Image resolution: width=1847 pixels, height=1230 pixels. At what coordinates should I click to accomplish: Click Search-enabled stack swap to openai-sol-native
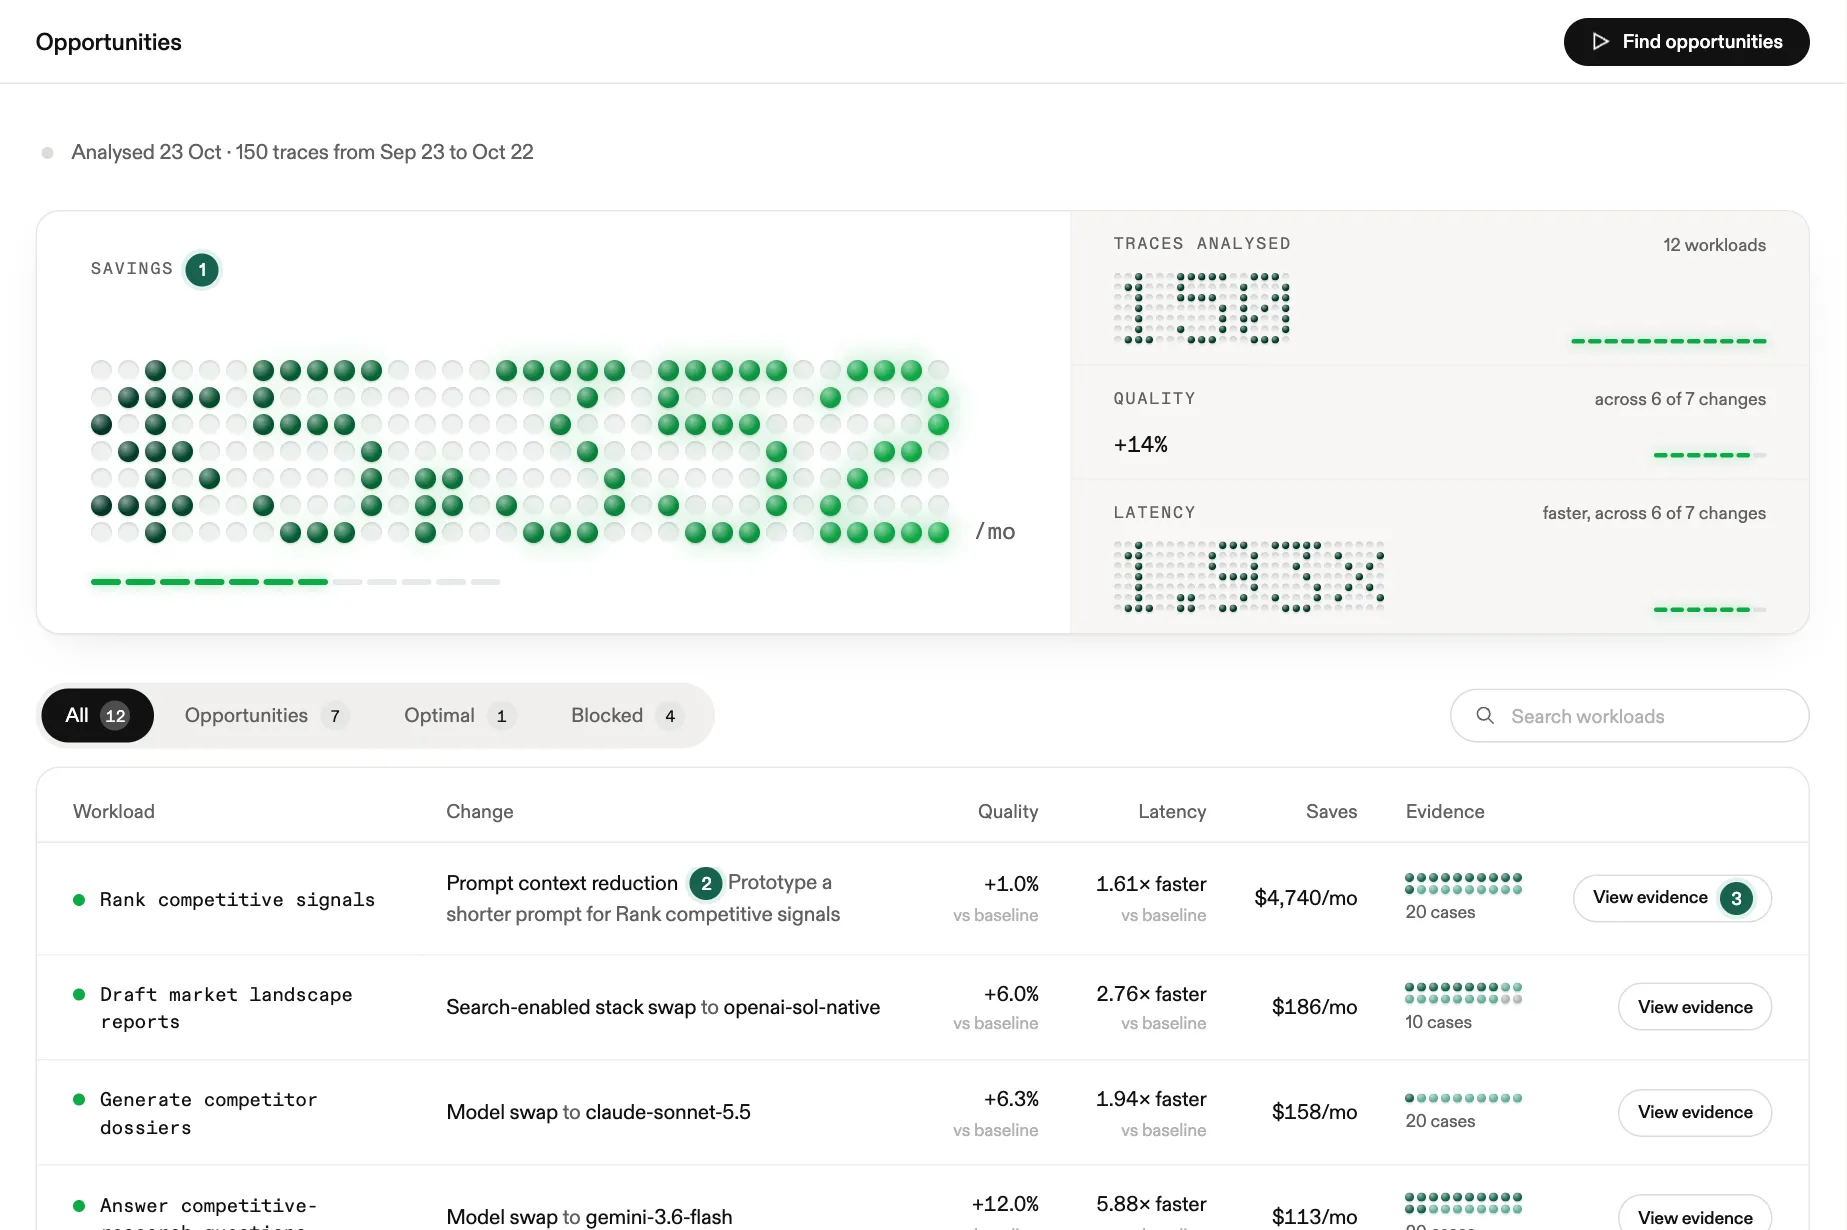tap(663, 1007)
